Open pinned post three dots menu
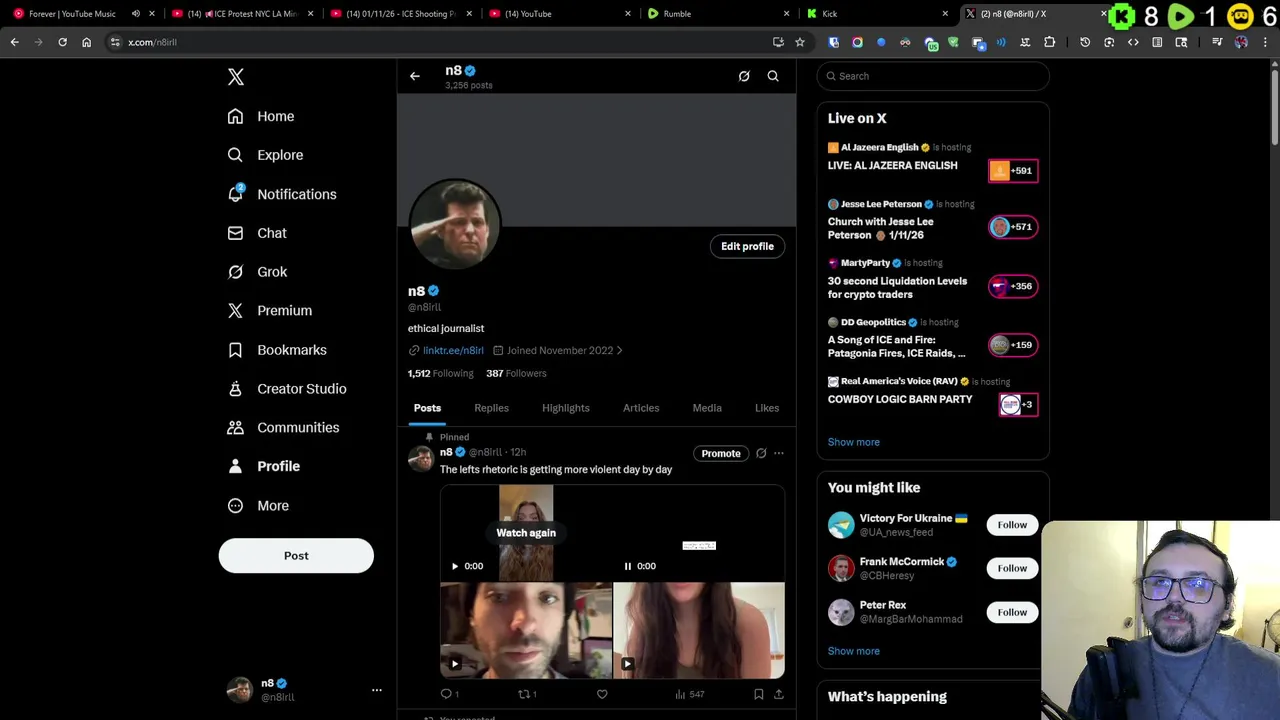This screenshot has height=720, width=1280. click(x=779, y=454)
